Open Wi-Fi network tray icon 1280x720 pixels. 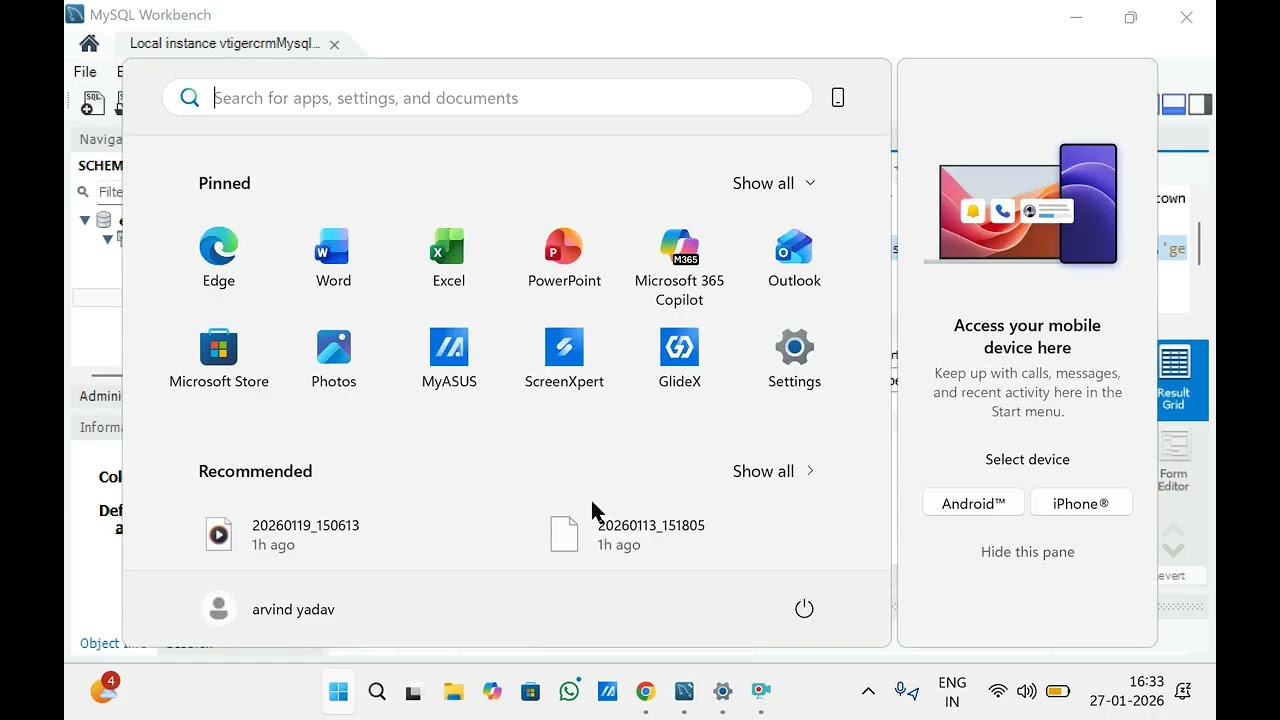coord(997,691)
